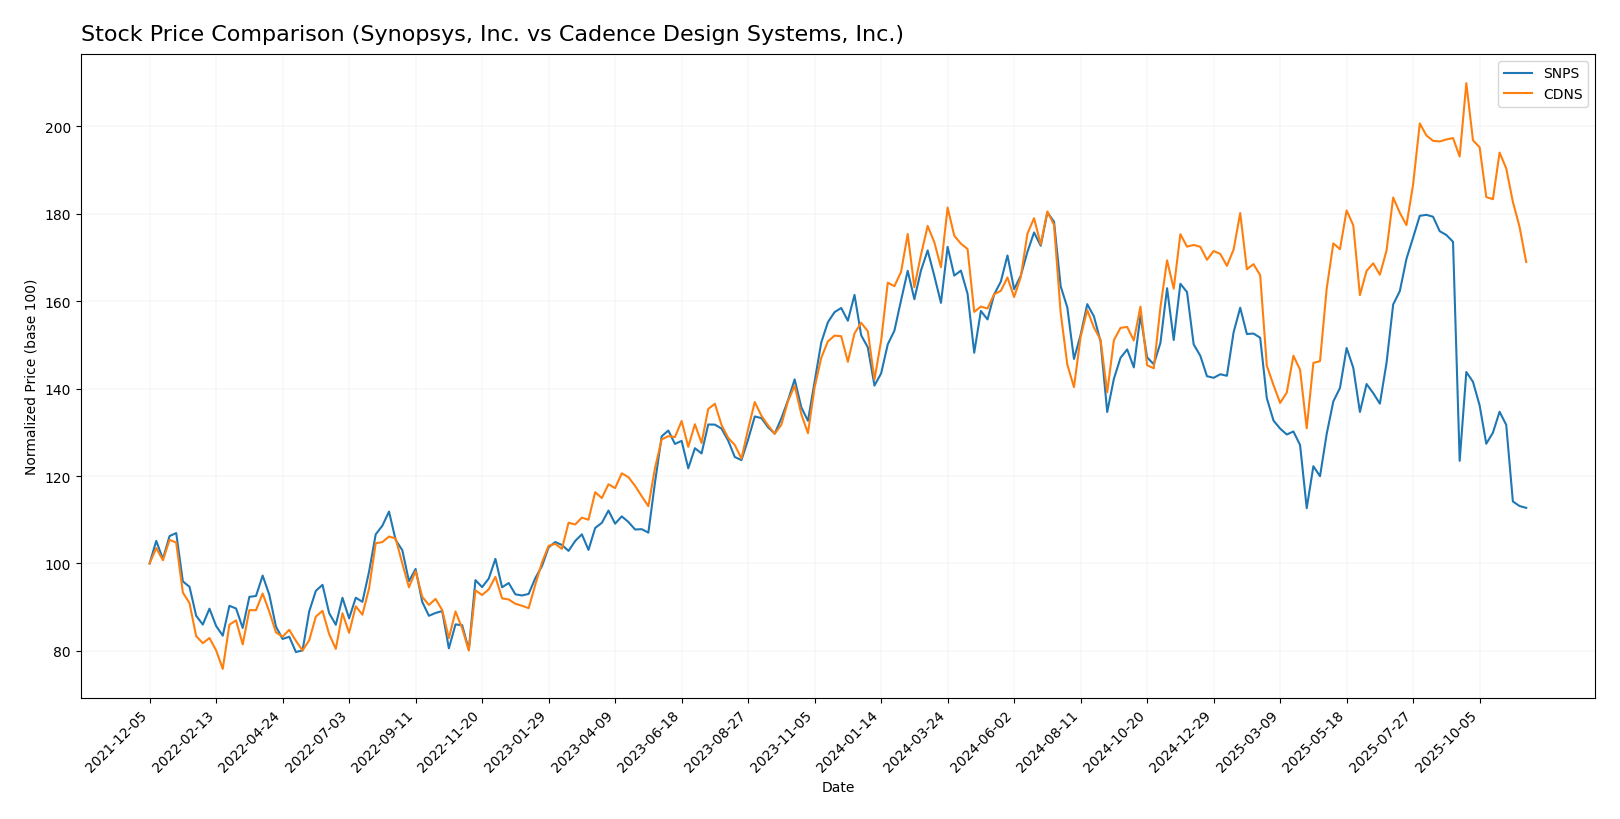Select the CDNS label in the legend
The height and width of the screenshot is (819, 1620).
[1563, 95]
